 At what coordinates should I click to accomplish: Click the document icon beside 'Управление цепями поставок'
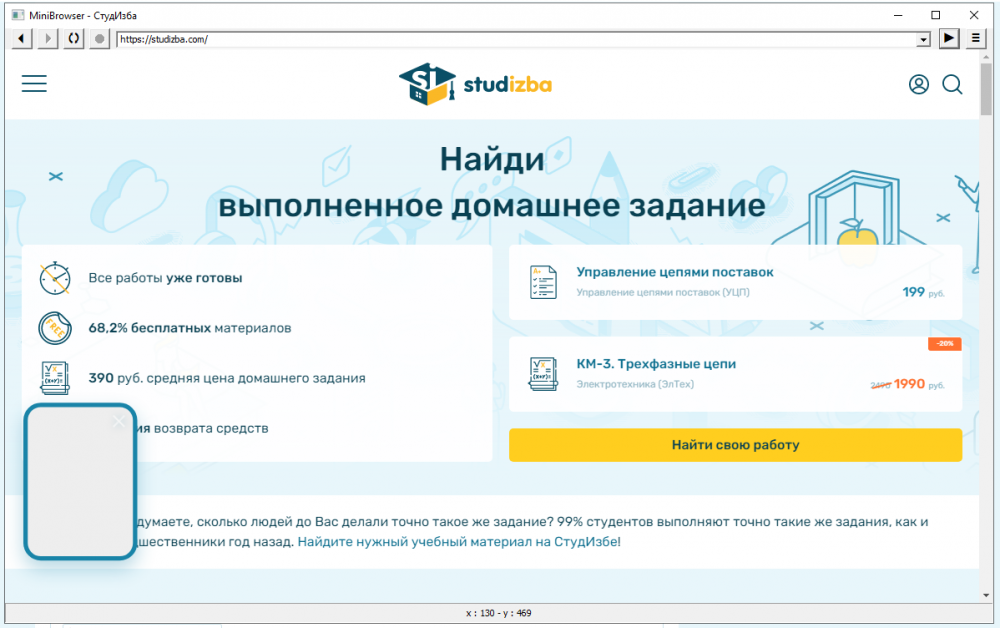tap(543, 282)
